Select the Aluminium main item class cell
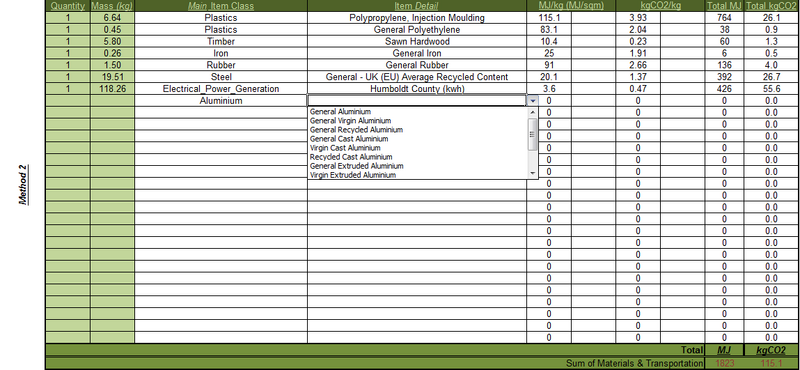Screen dimensions: 800x370 pos(221,101)
